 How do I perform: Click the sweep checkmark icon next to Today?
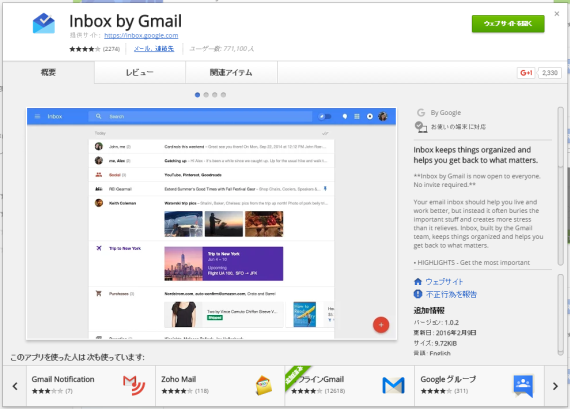coord(325,133)
